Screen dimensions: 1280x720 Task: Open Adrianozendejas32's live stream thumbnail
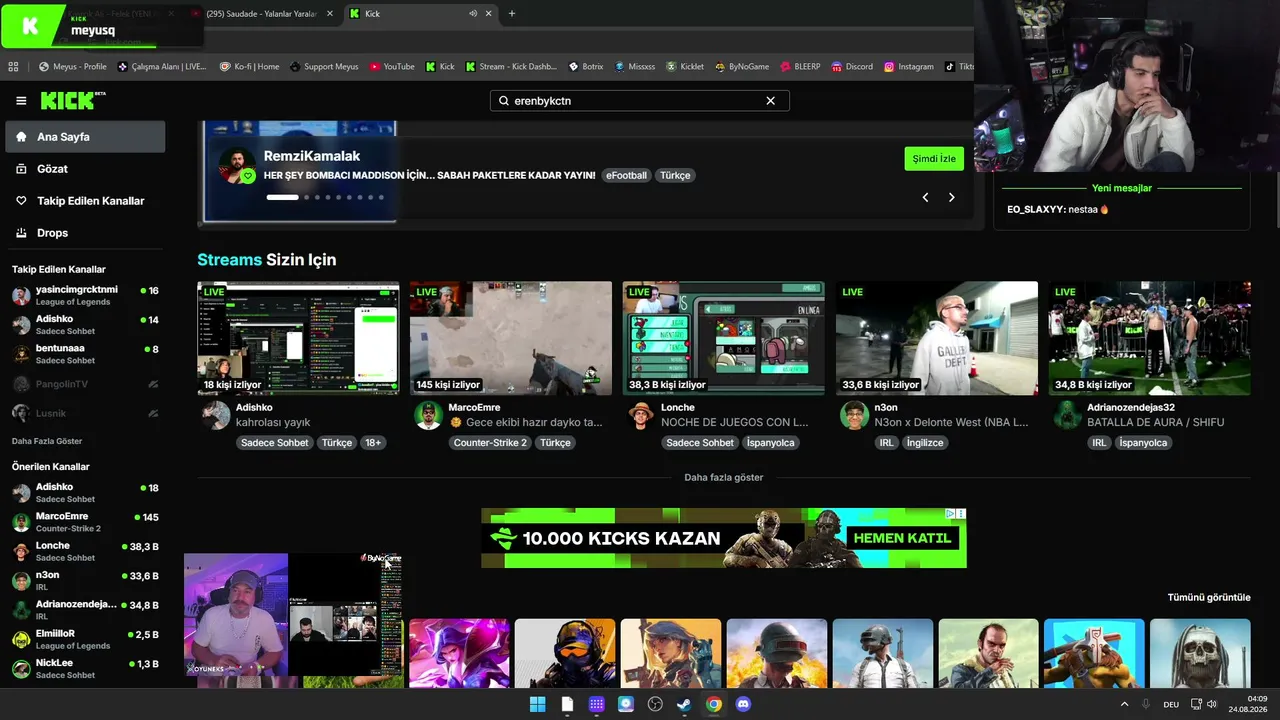pos(1150,338)
